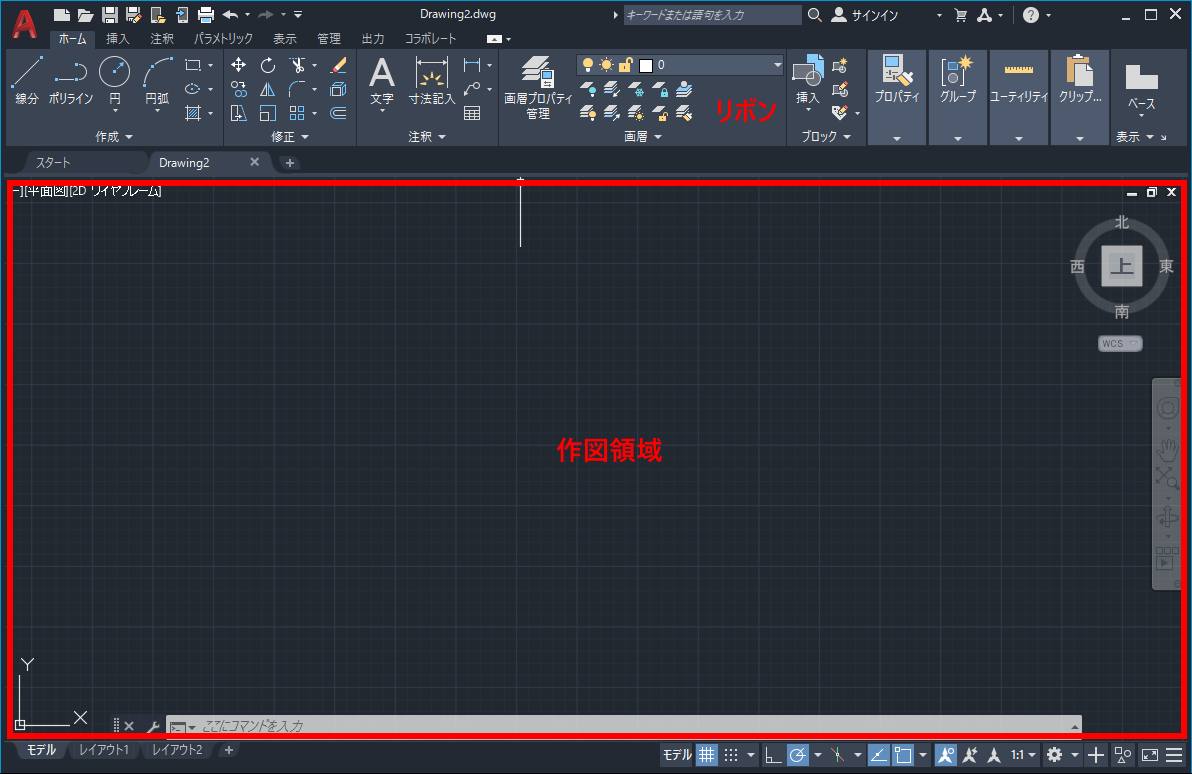Open the 注釈 ribbon tab
Image resolution: width=1192 pixels, height=774 pixels.
tap(162, 39)
